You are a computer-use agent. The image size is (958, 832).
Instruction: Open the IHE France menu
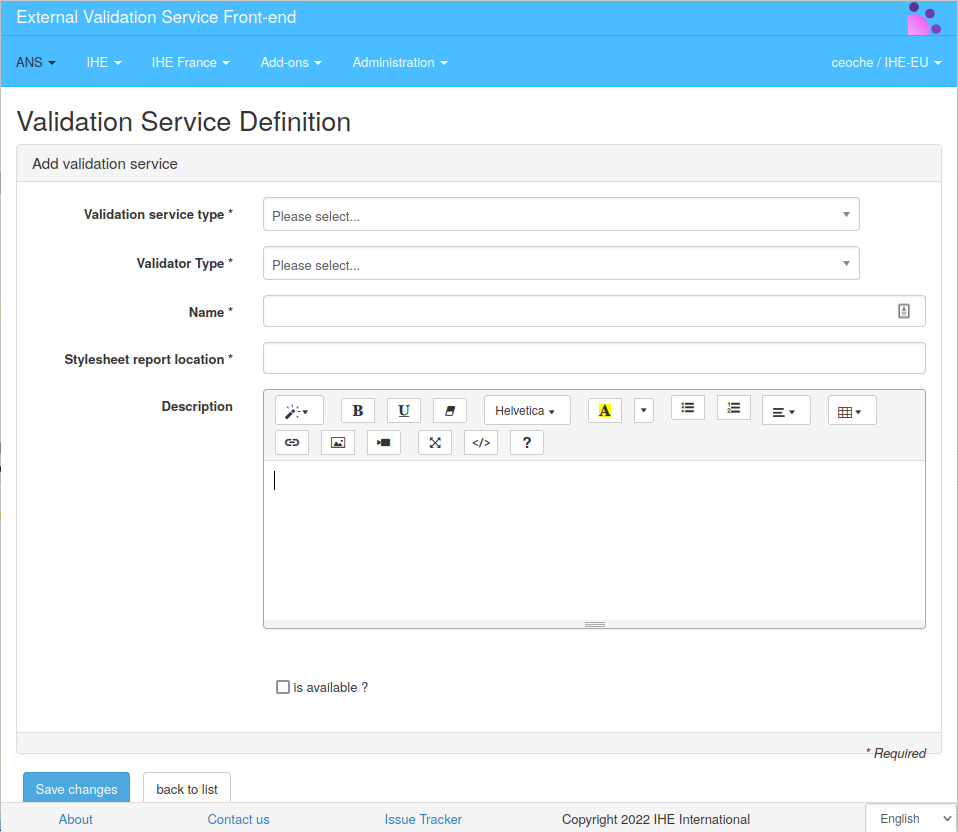190,62
